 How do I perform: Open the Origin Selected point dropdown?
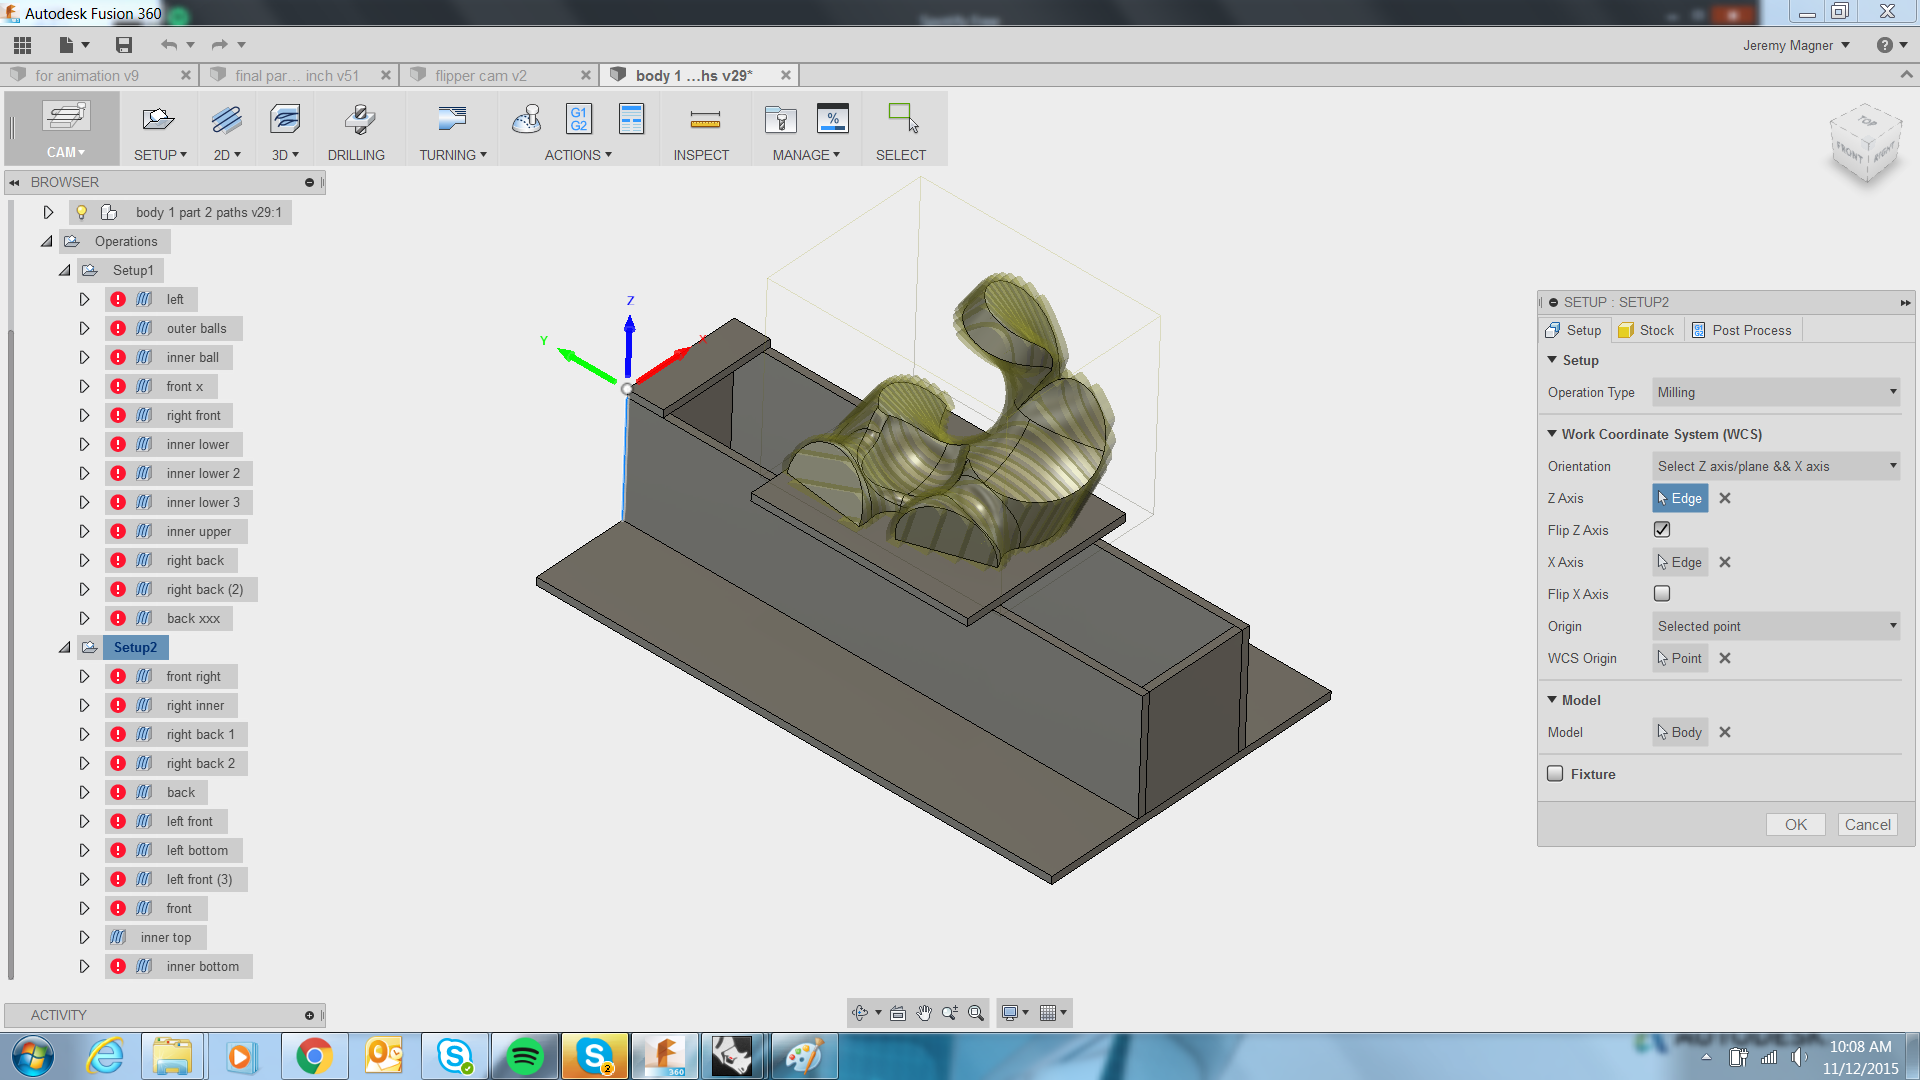[1776, 626]
